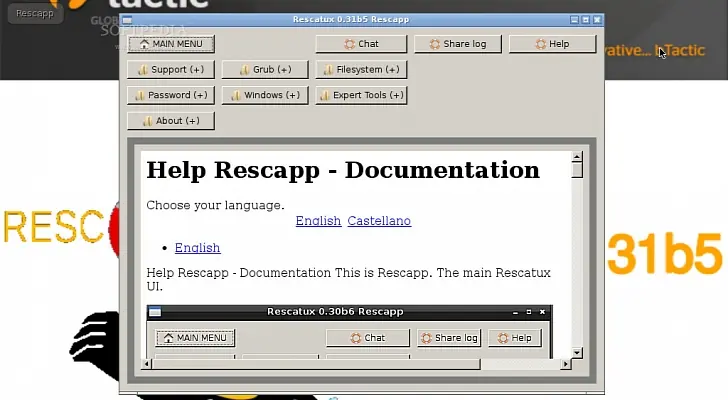Expand the About (+) menu

(x=171, y=121)
